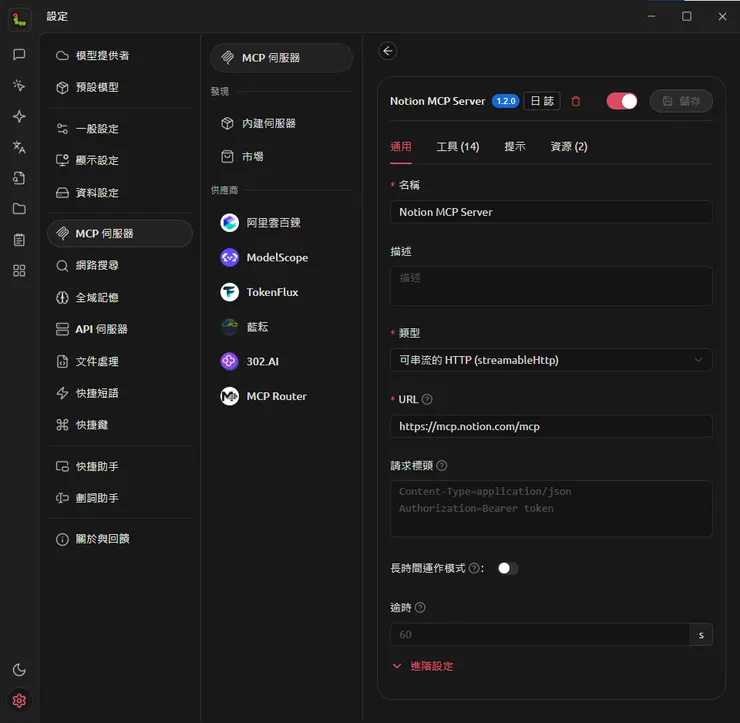The height and width of the screenshot is (723, 740).
Task: Open the translate sidebar icon
Action: click(19, 147)
